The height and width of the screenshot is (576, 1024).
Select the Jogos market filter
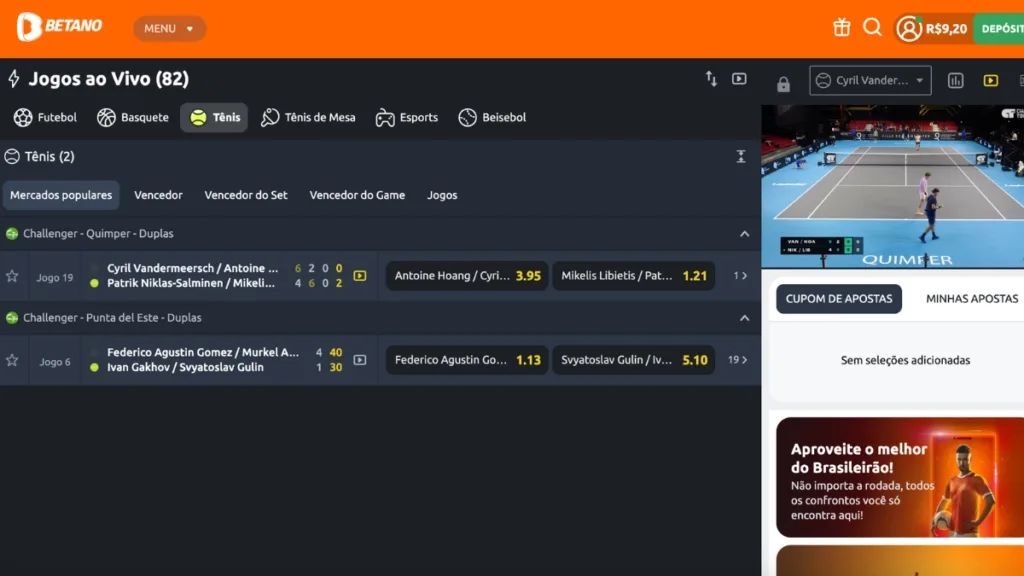point(442,195)
